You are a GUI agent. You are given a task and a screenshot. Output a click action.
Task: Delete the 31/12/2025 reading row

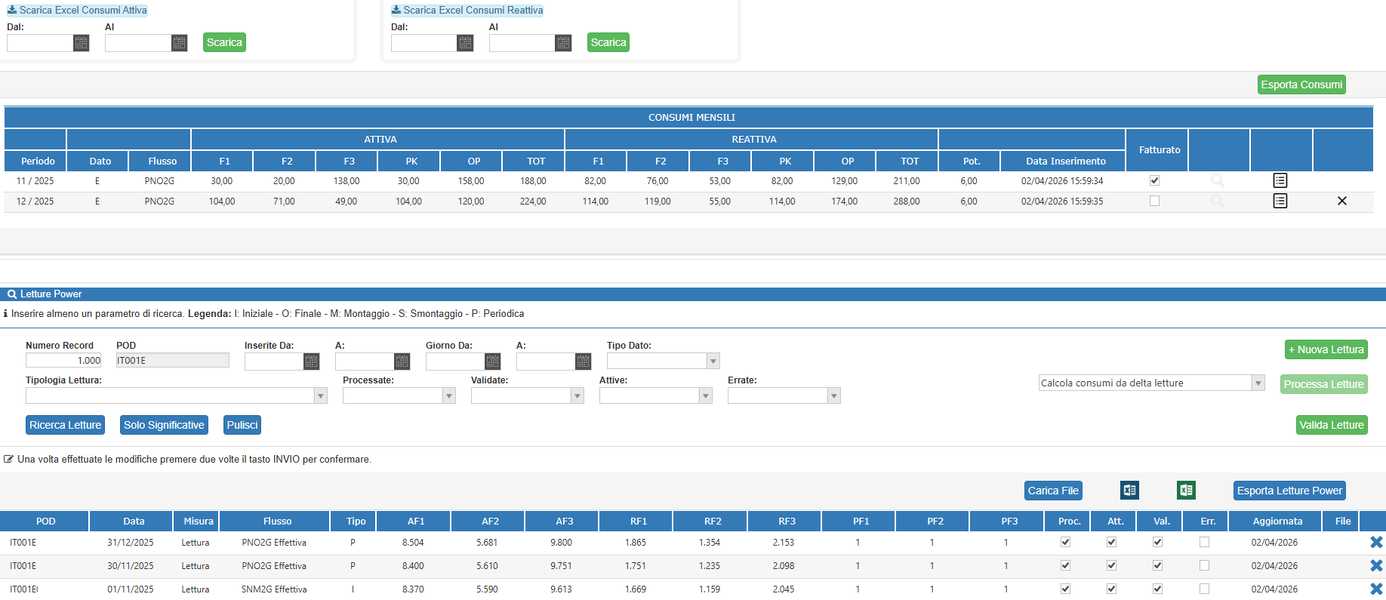pyautogui.click(x=1376, y=542)
